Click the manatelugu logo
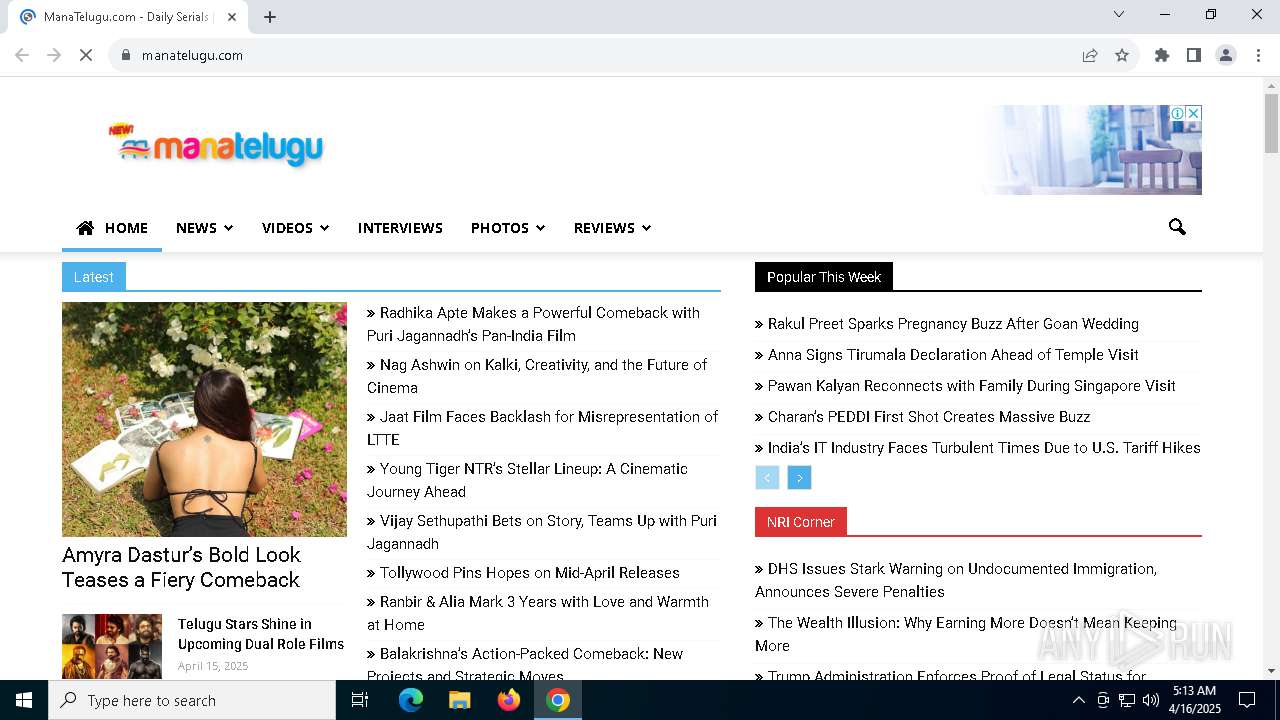 [x=216, y=145]
